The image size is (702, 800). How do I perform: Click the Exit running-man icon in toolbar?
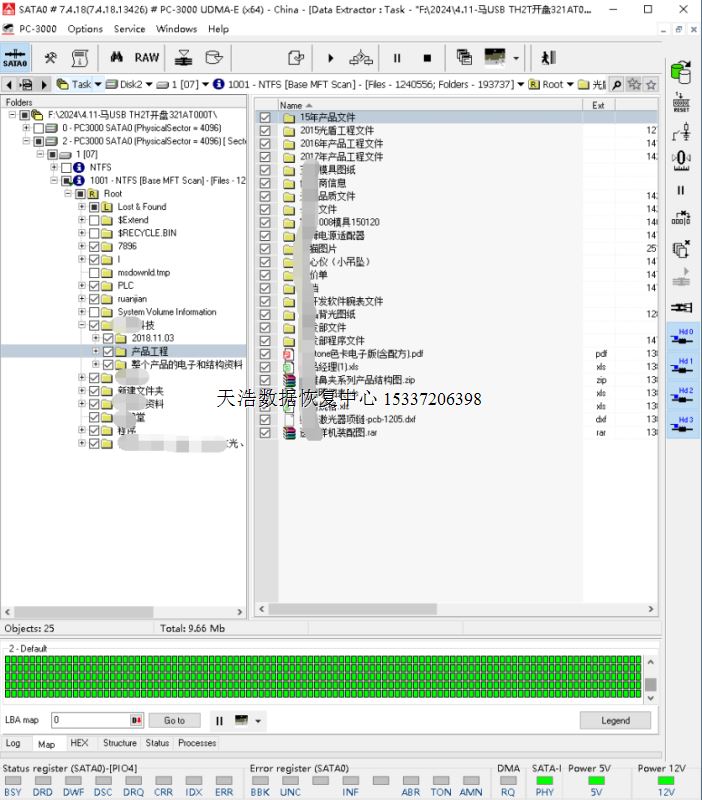click(x=548, y=58)
